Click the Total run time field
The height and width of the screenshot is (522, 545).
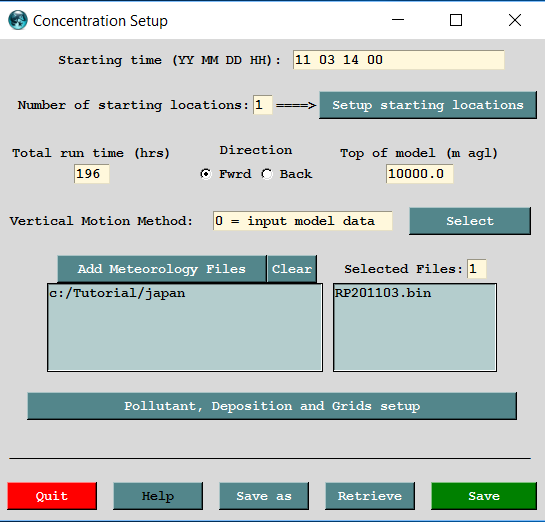click(92, 174)
